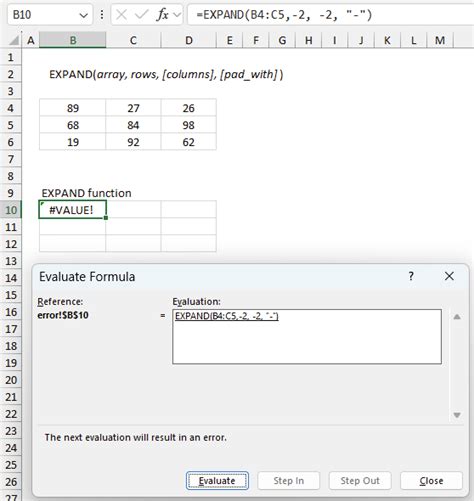Expand the function list chevron beside fx

[177, 15]
